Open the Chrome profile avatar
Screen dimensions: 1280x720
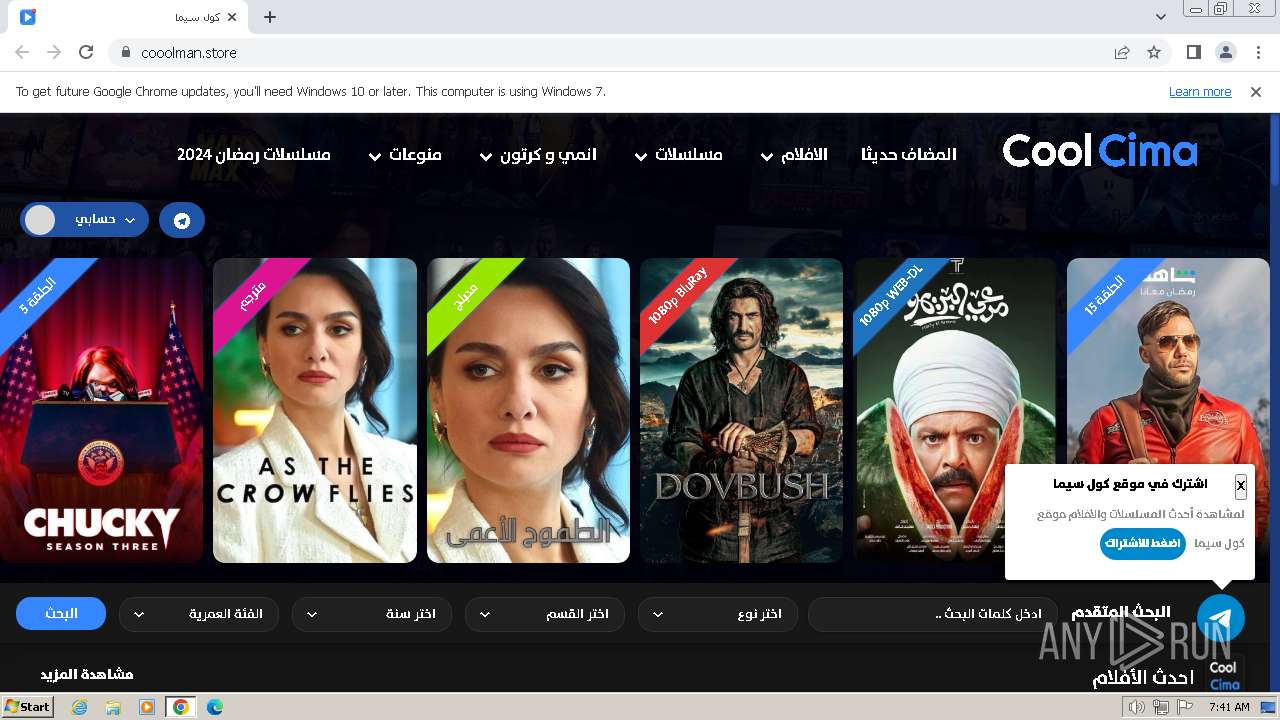[1225, 52]
